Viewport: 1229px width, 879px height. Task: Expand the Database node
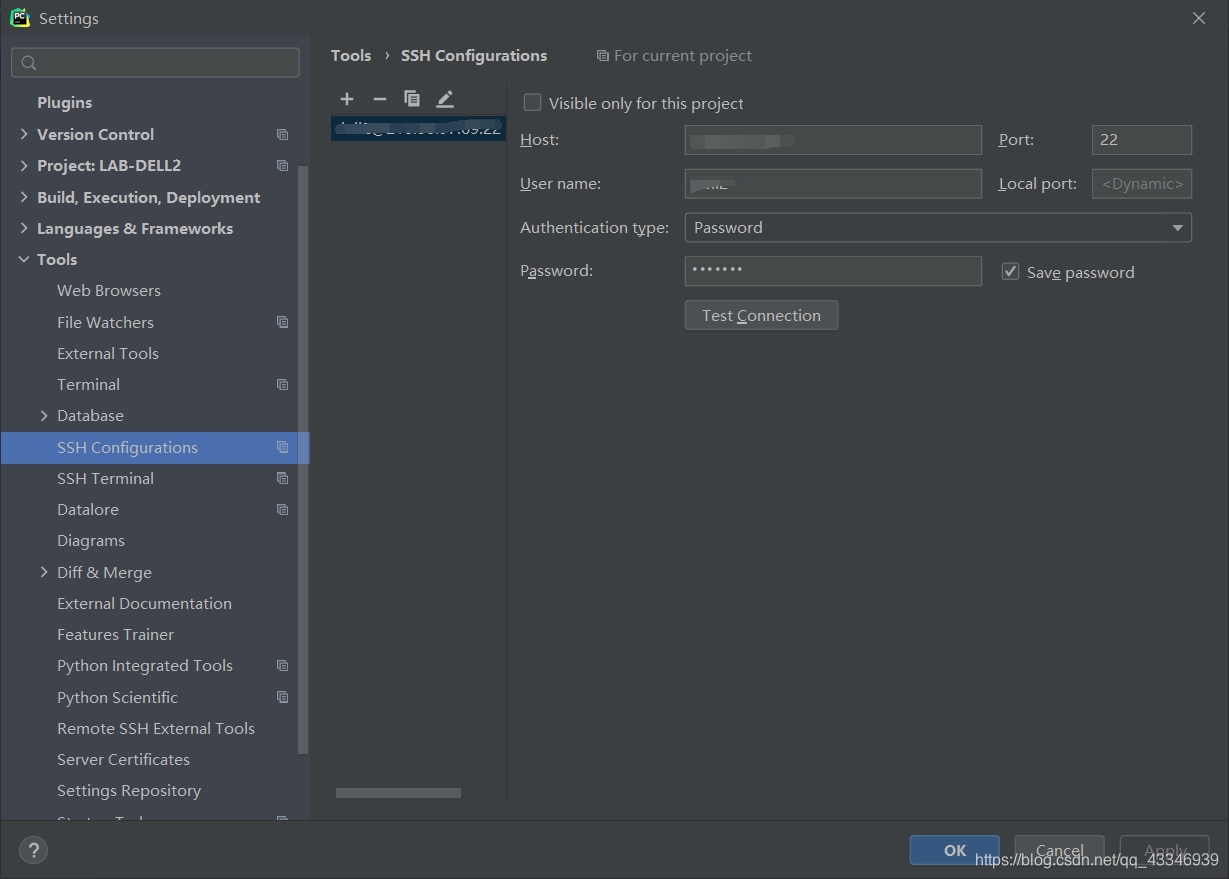click(x=44, y=415)
